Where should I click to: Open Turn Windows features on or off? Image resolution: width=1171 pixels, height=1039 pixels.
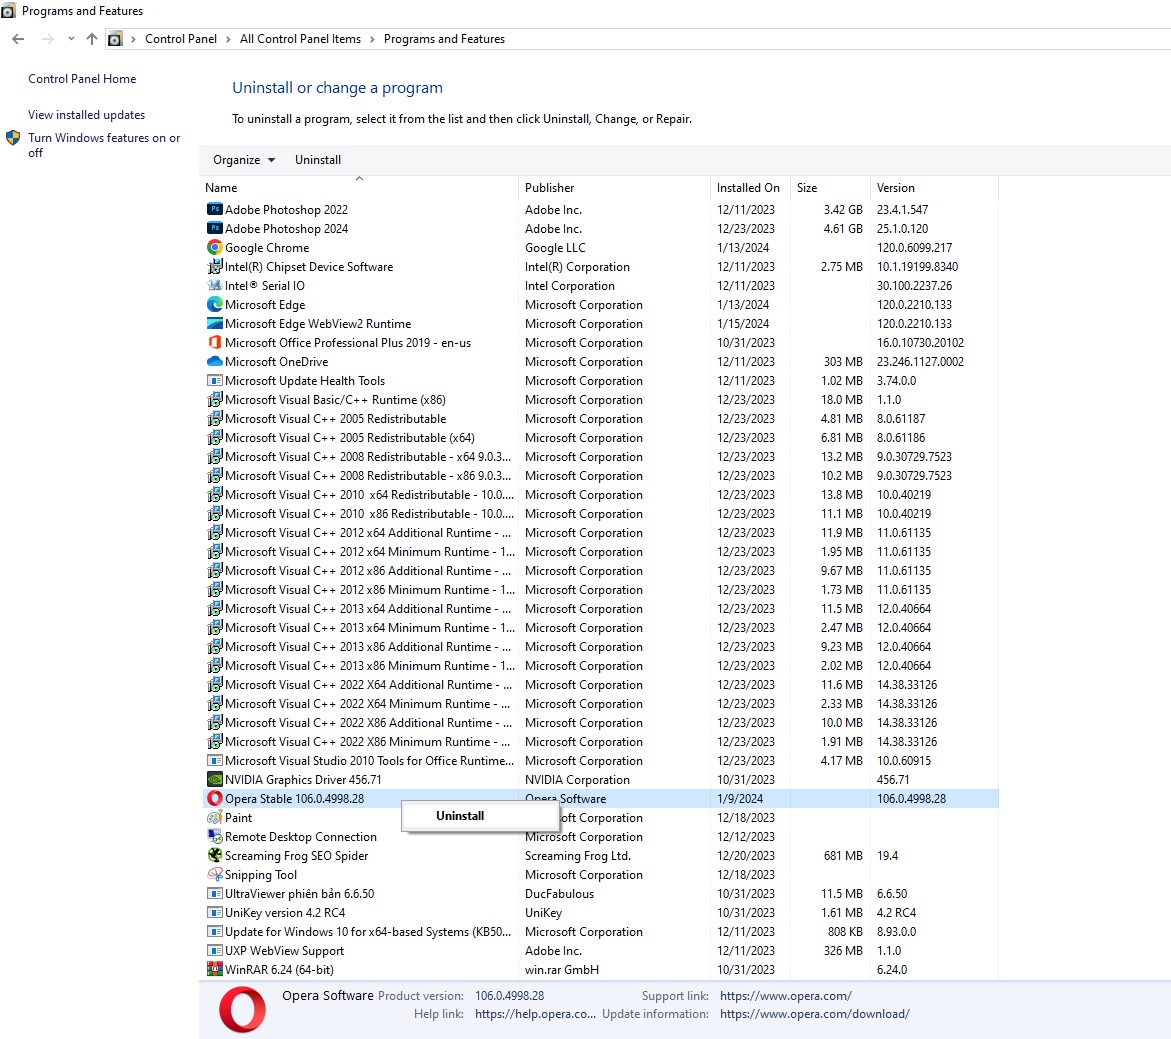(104, 145)
